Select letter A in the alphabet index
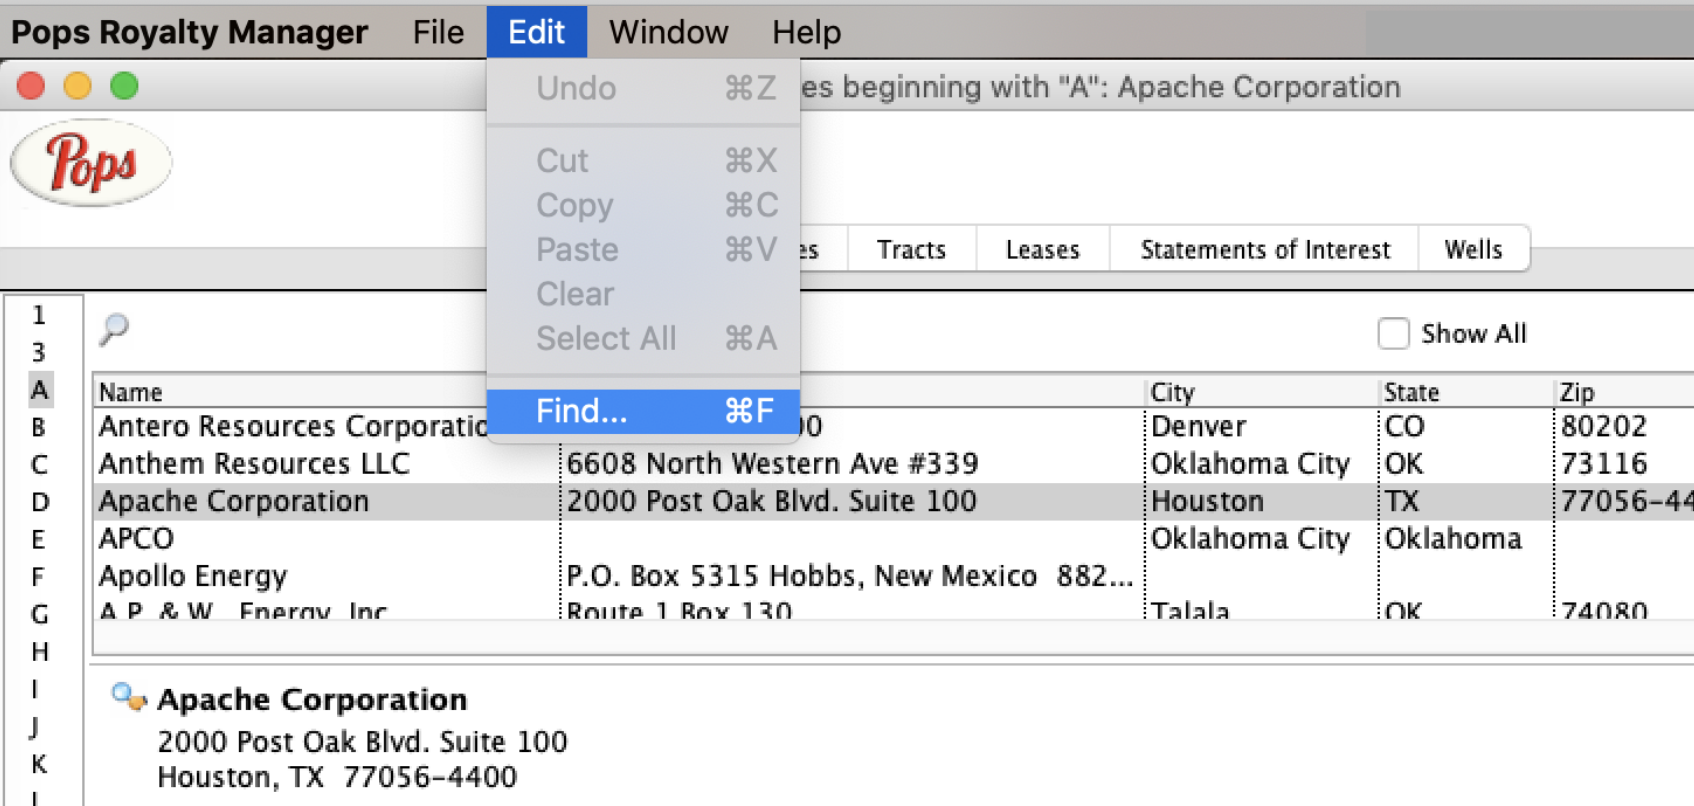 pyautogui.click(x=39, y=389)
